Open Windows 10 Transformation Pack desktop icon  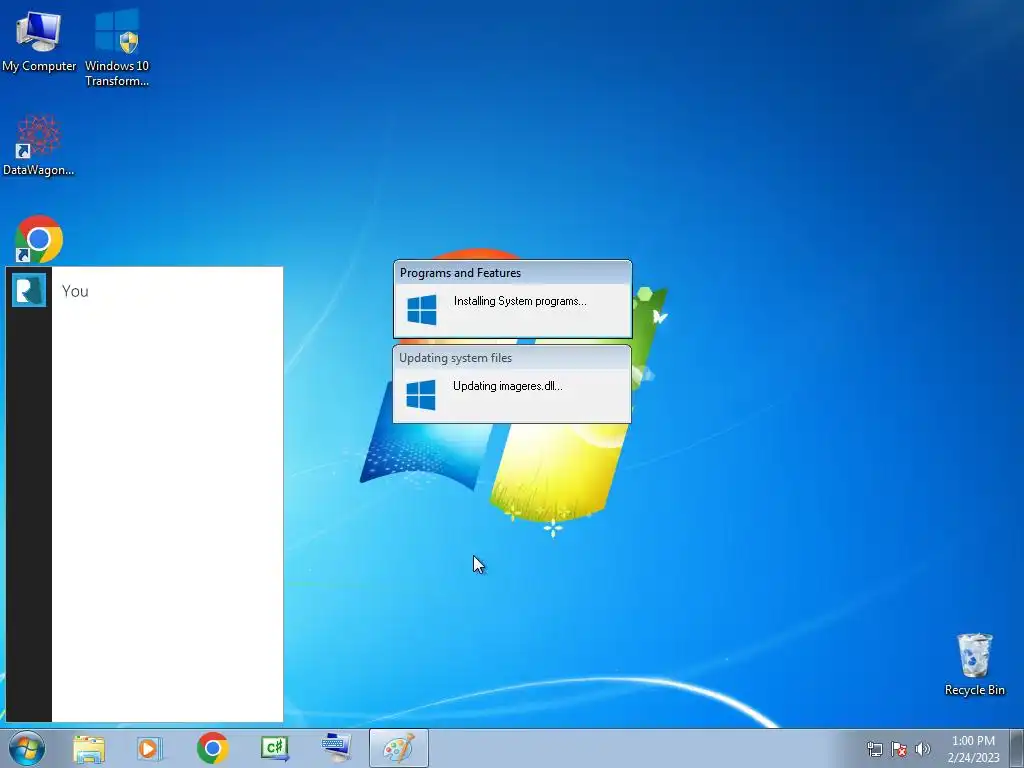click(x=117, y=48)
